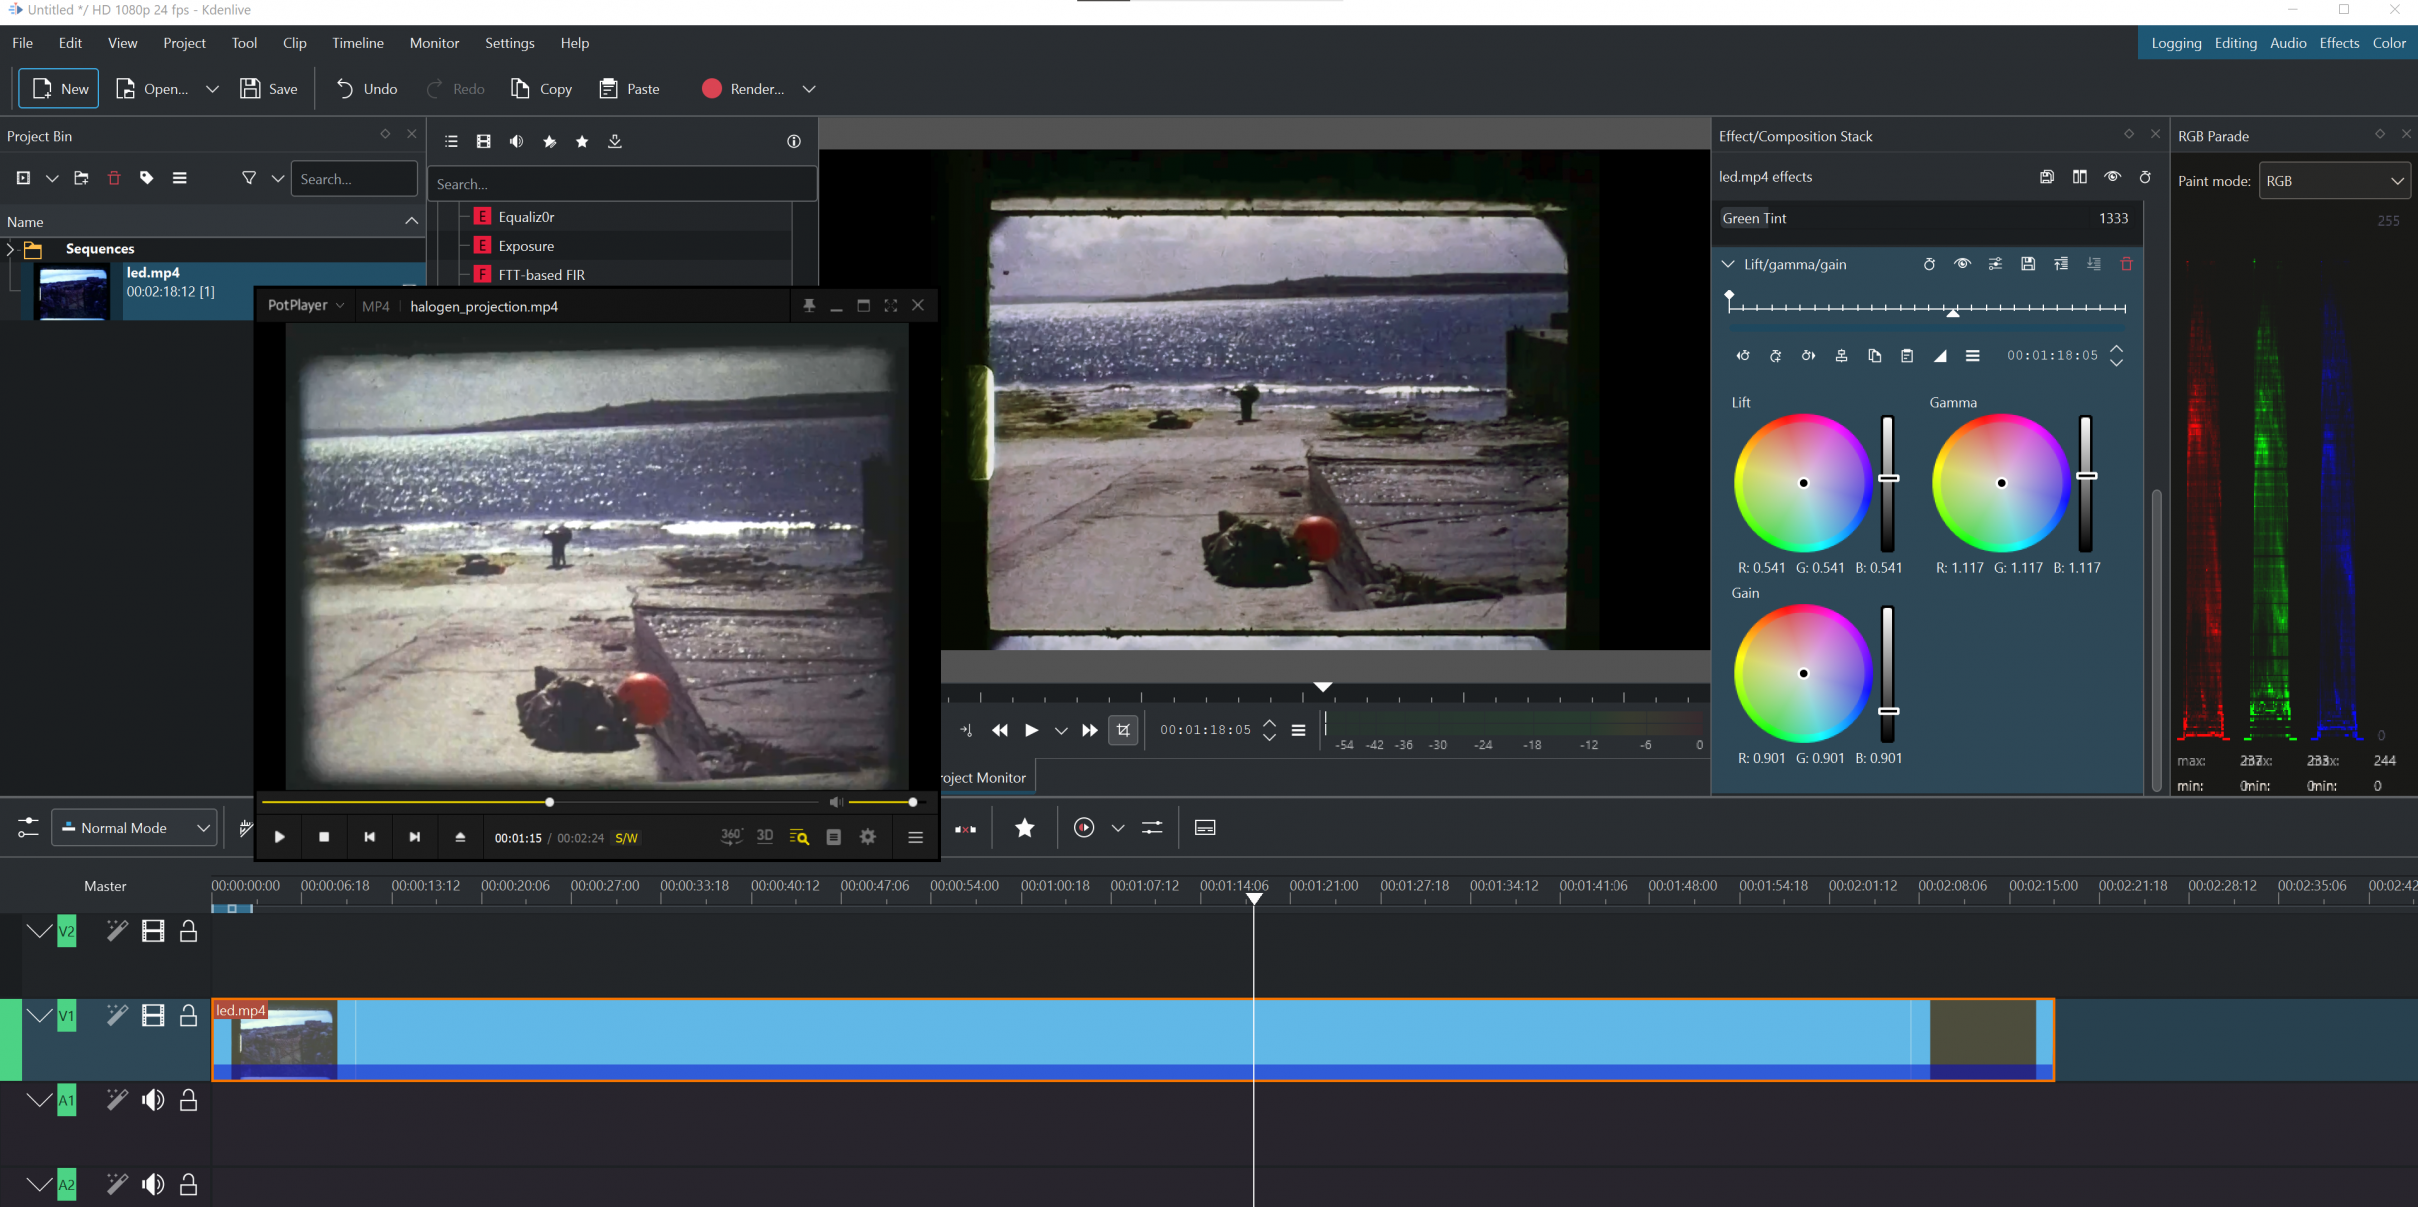
Task: Select the led.mp4 clip thumbnail in bin
Action: pos(72,291)
